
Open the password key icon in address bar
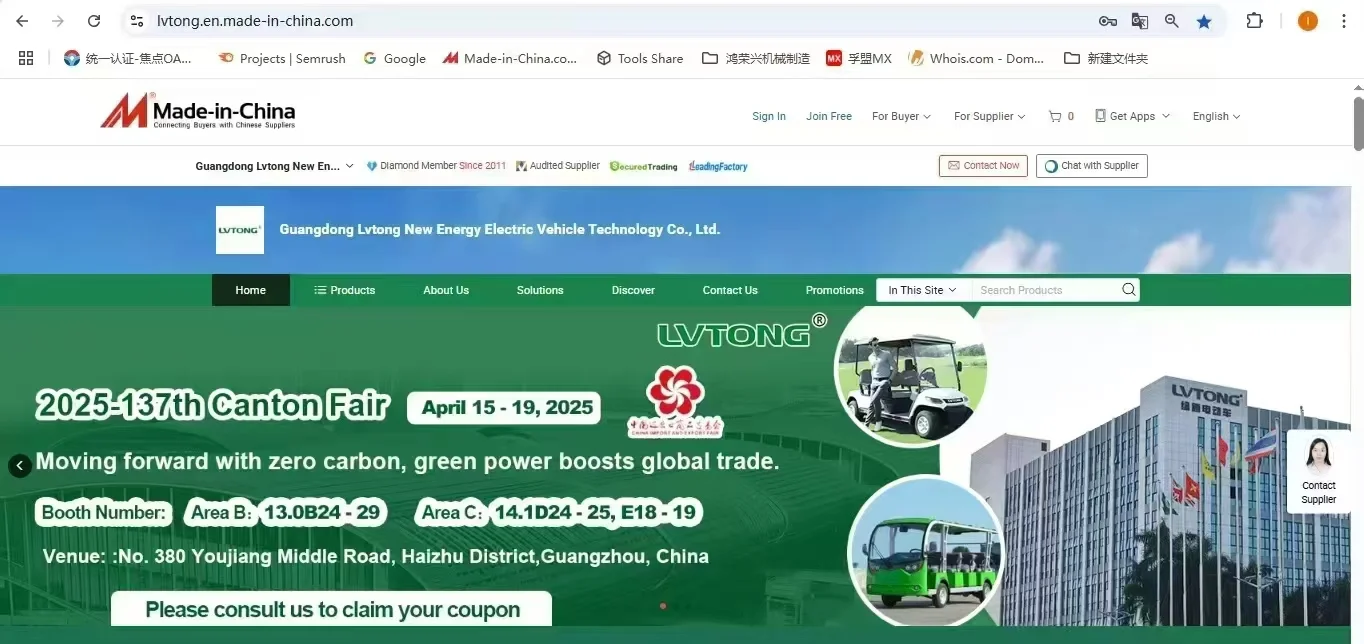[1107, 21]
